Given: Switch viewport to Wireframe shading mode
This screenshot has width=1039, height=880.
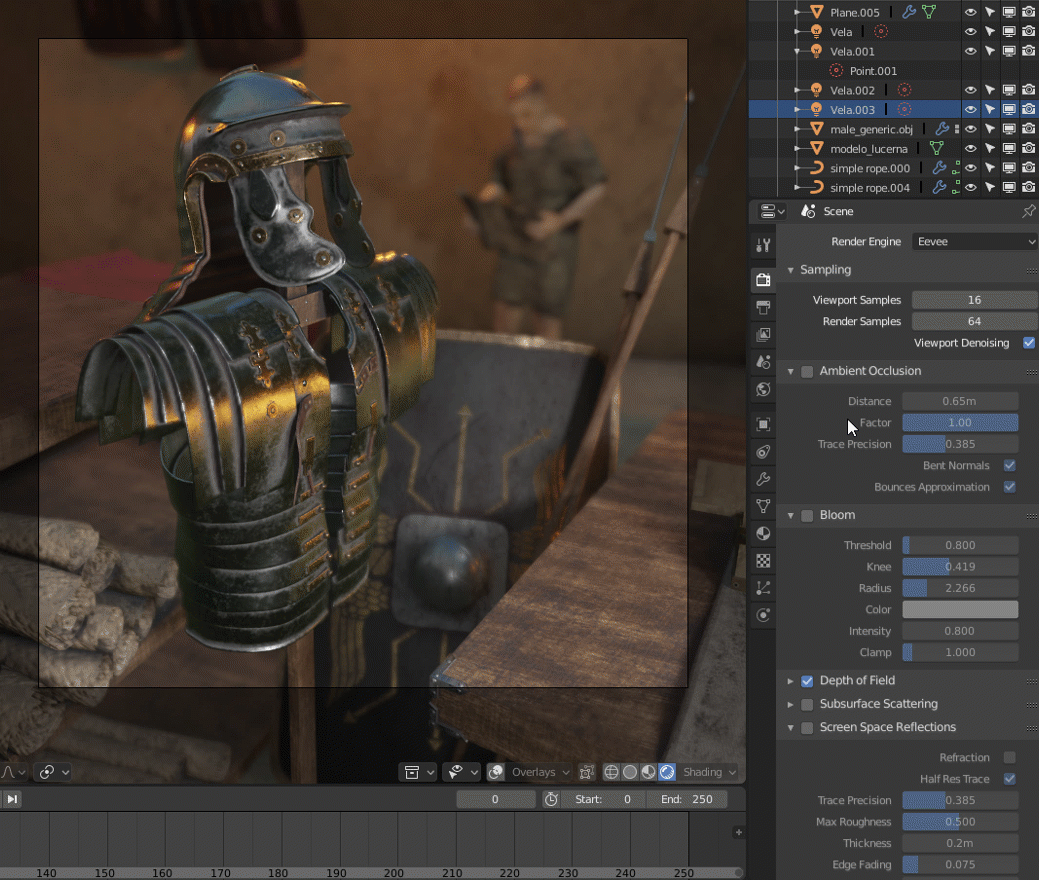Looking at the screenshot, I should 612,772.
